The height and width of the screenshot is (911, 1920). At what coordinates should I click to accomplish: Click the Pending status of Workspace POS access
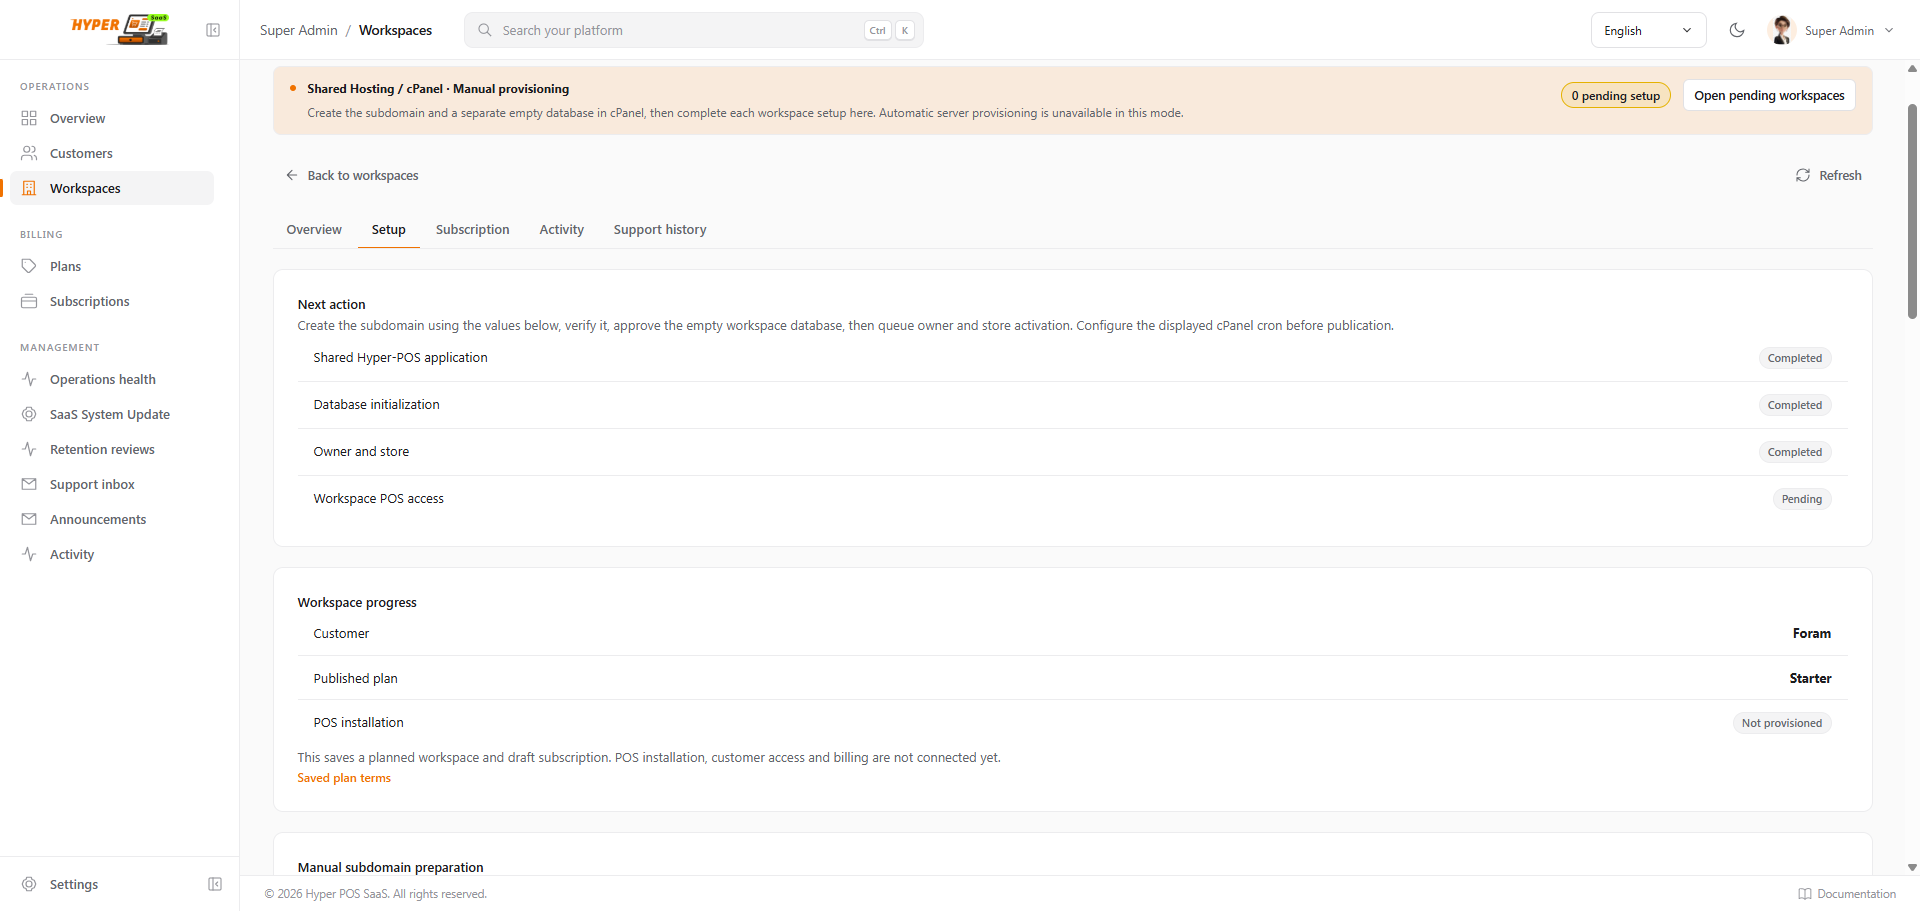point(1802,499)
